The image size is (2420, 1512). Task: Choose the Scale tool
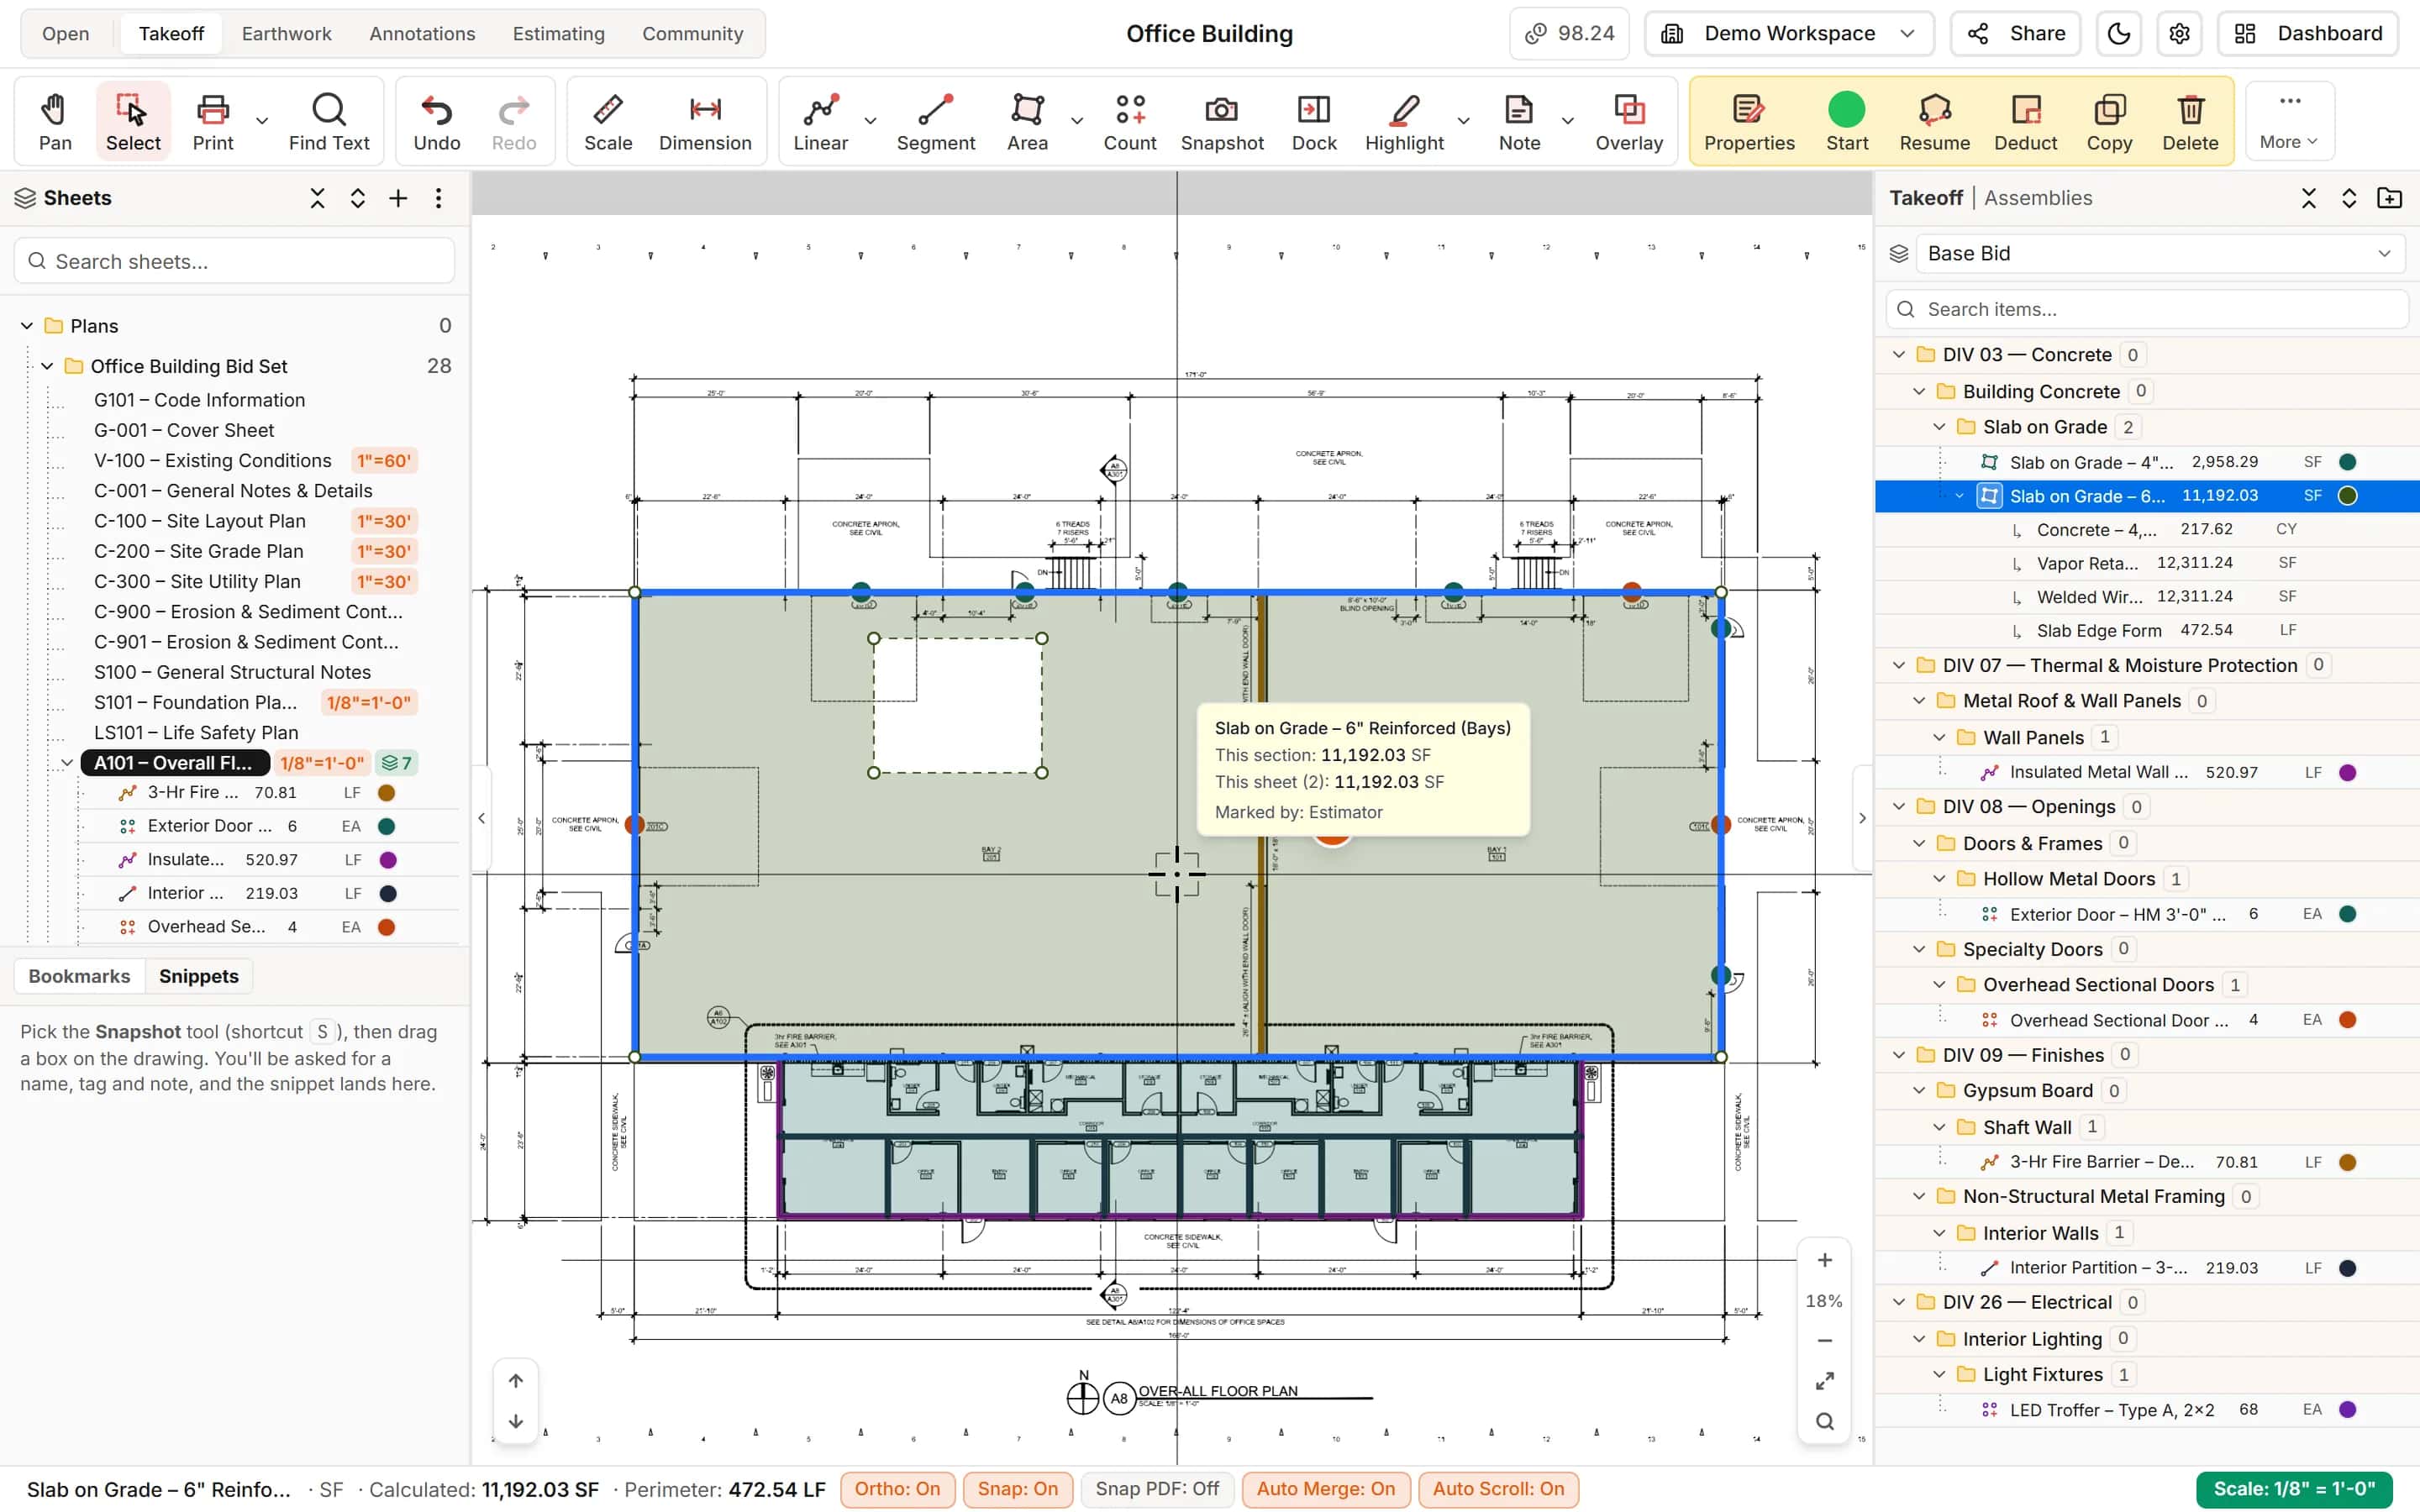[608, 122]
